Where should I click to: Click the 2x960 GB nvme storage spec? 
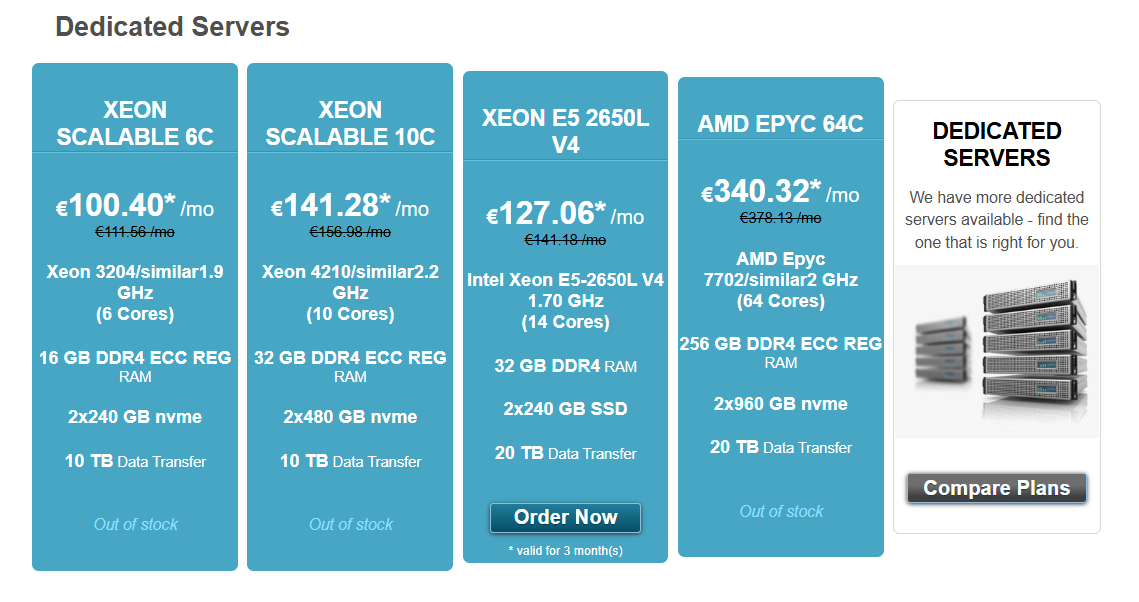(780, 404)
